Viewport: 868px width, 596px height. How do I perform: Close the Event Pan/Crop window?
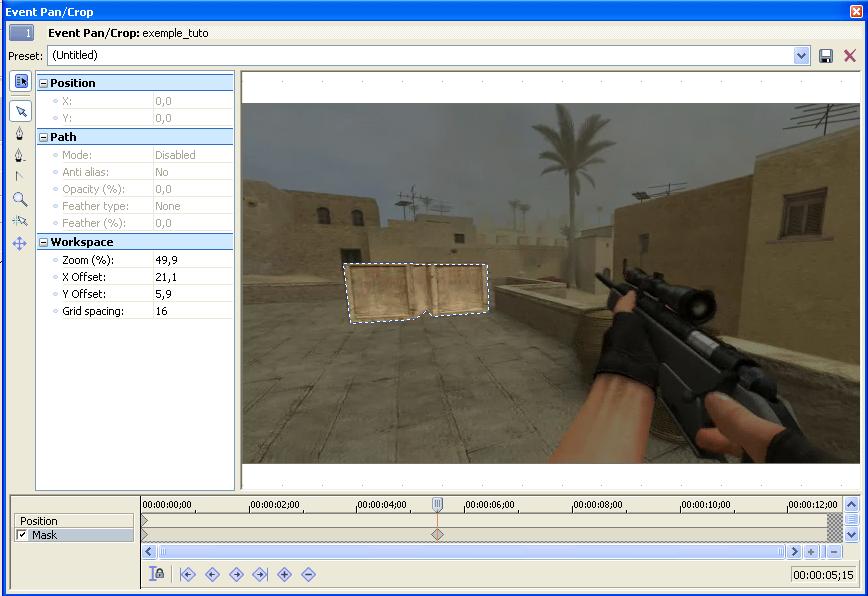856,11
